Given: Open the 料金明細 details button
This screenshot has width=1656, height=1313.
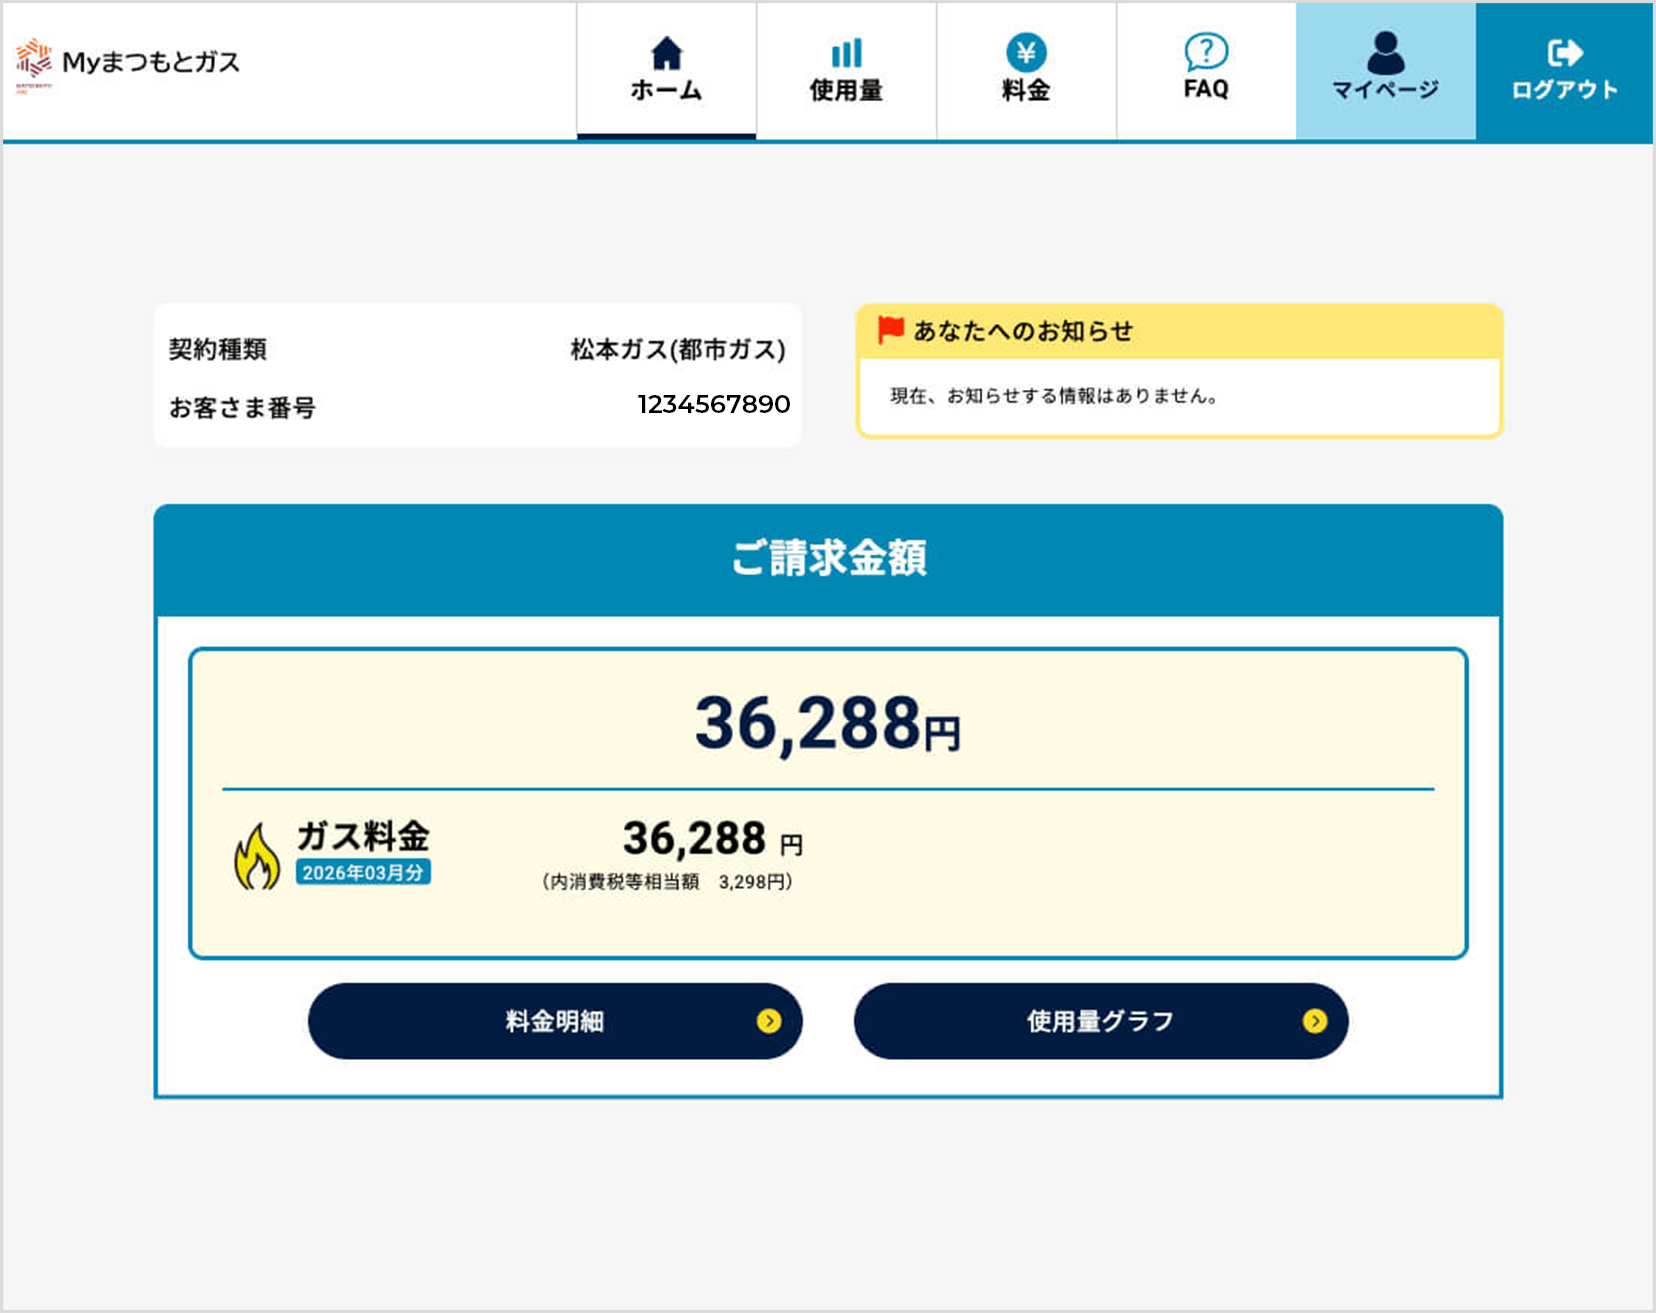Looking at the screenshot, I should (555, 1021).
